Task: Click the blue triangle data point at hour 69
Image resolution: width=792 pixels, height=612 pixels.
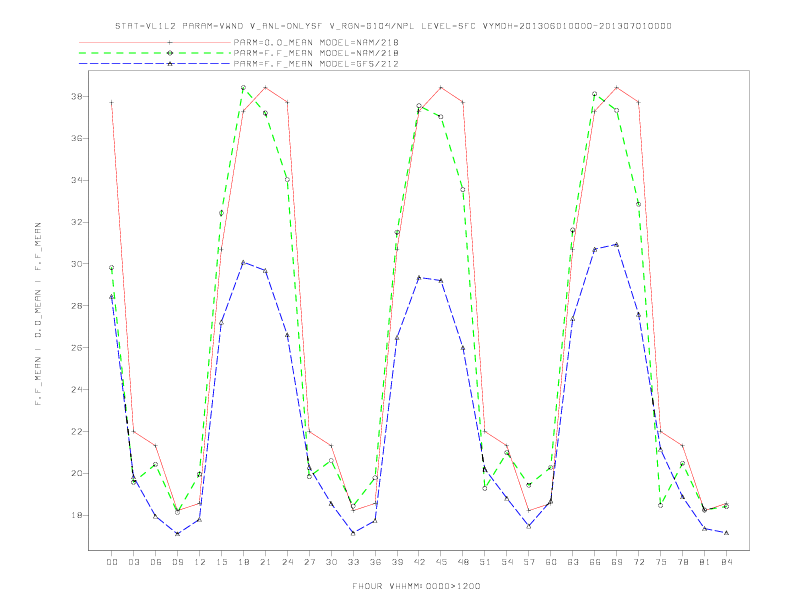Action: (x=617, y=244)
